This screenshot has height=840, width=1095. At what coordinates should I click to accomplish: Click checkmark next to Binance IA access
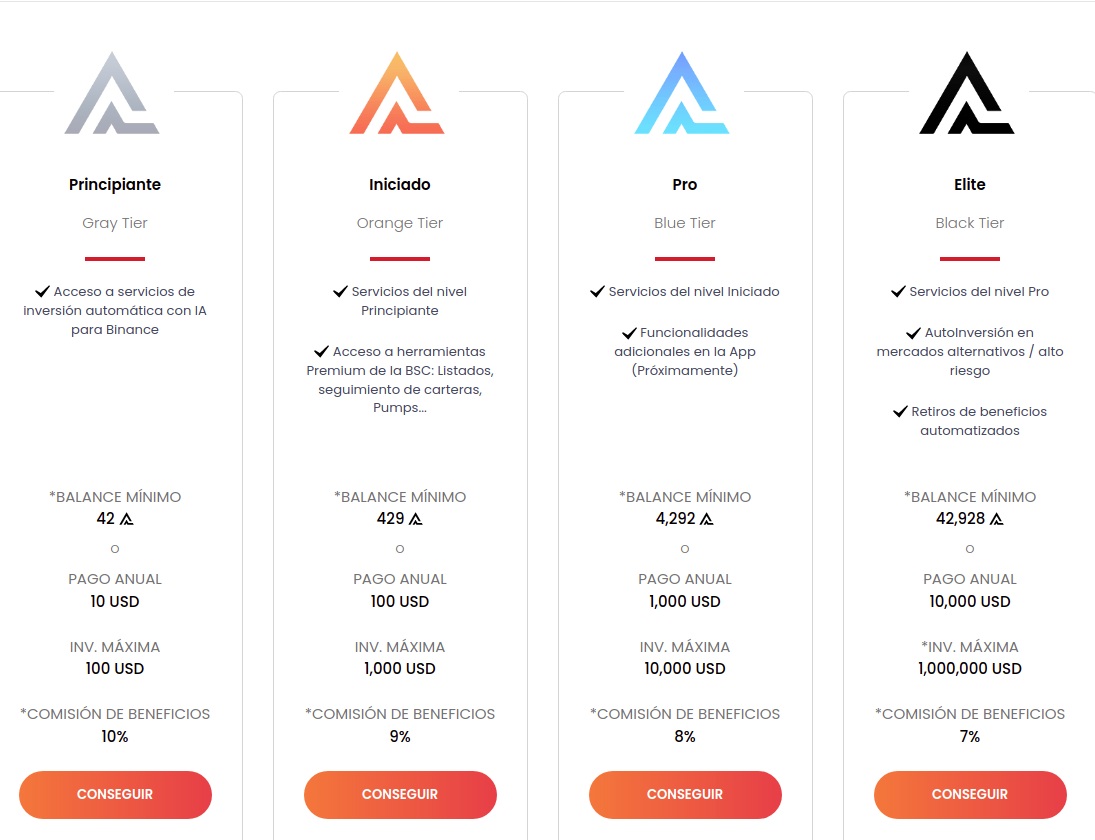click(42, 292)
